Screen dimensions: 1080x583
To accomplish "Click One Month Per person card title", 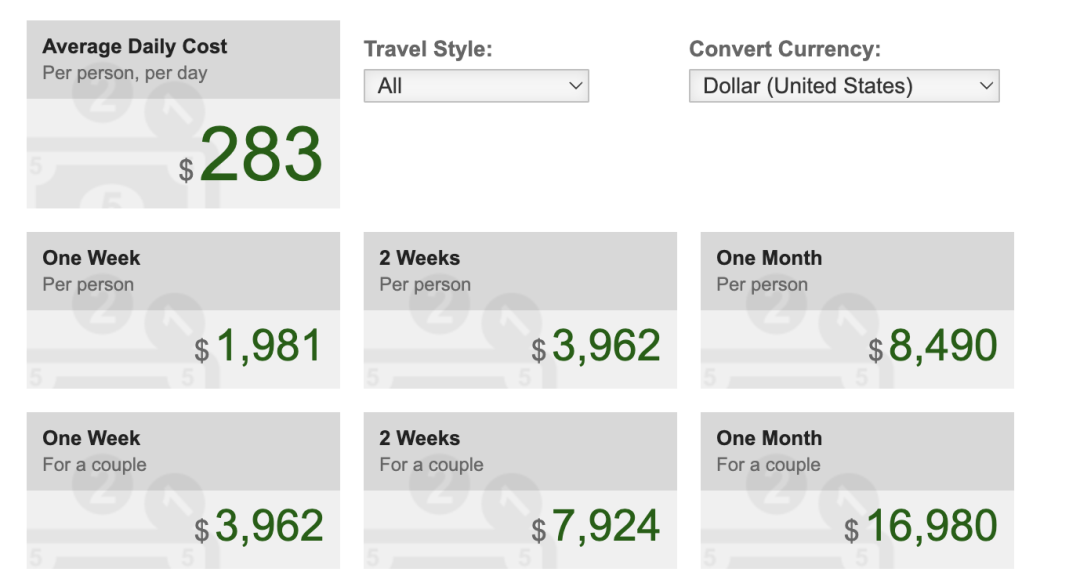I will (x=769, y=258).
